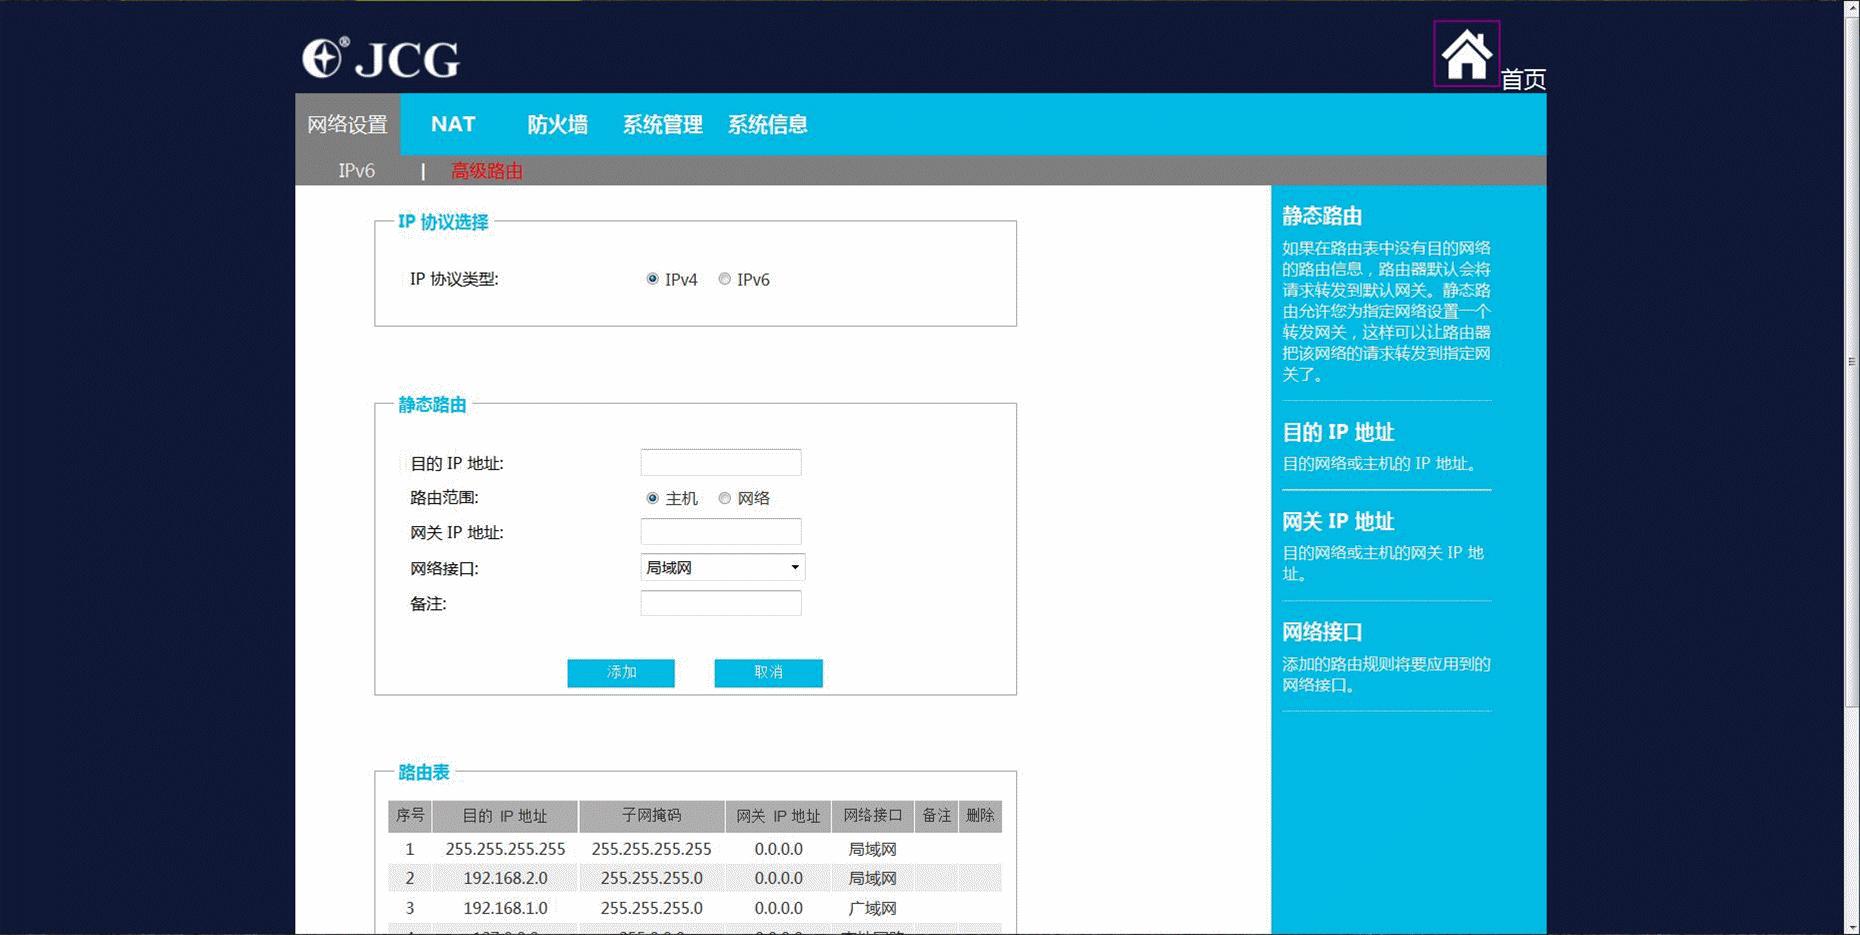Switch to the IPv6 sub-tab
Screen dimensions: 1860x935
point(355,170)
